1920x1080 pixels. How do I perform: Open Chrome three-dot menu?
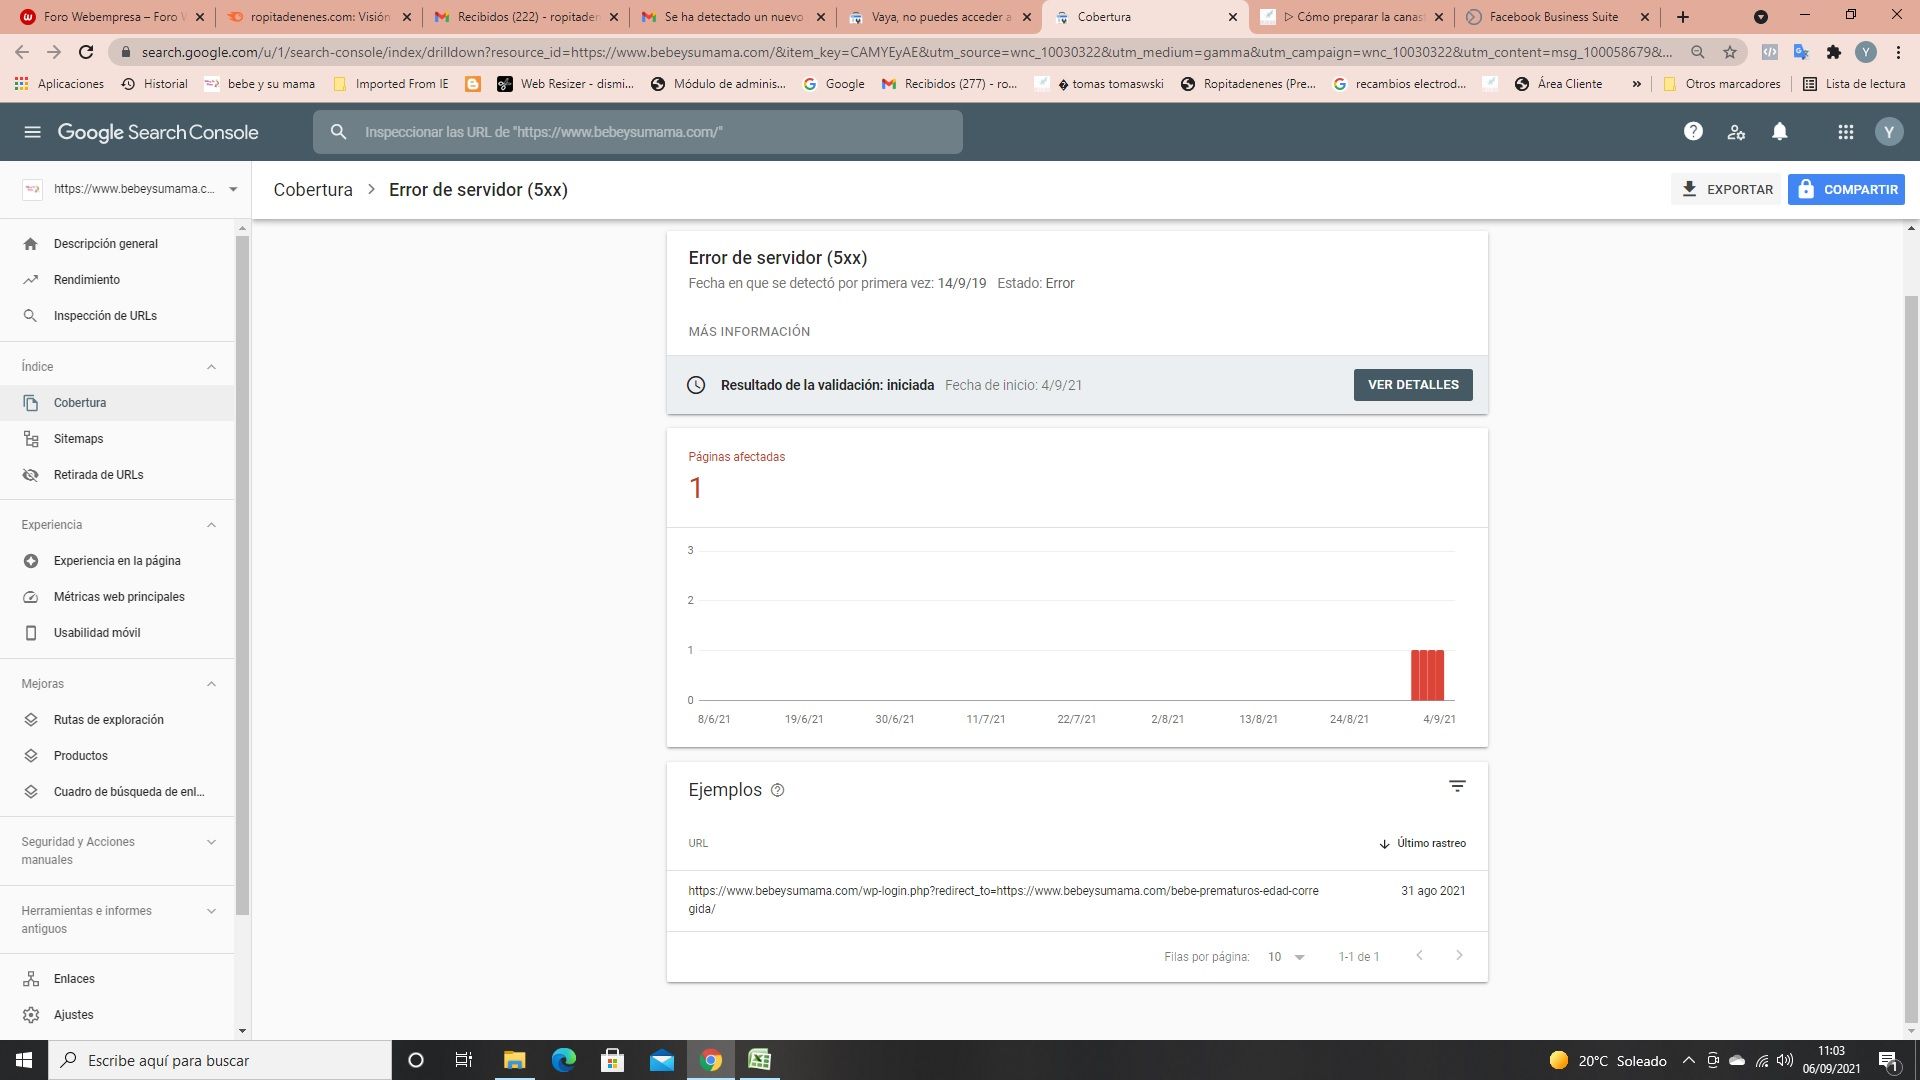[1898, 52]
